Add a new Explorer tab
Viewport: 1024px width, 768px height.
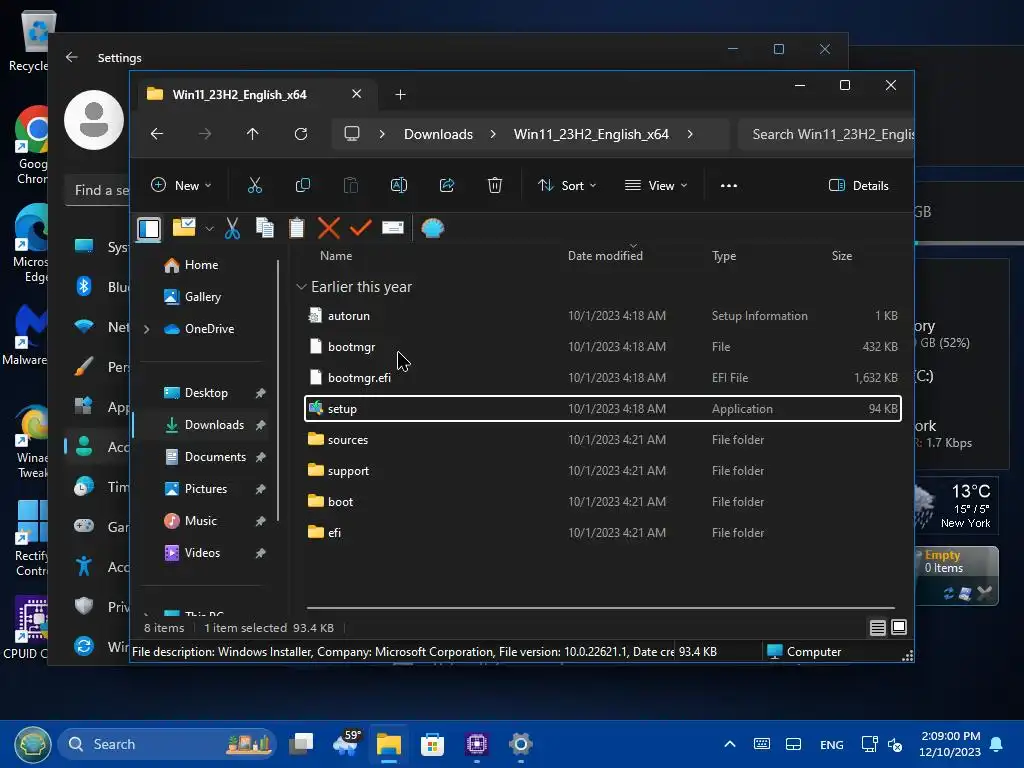400,95
